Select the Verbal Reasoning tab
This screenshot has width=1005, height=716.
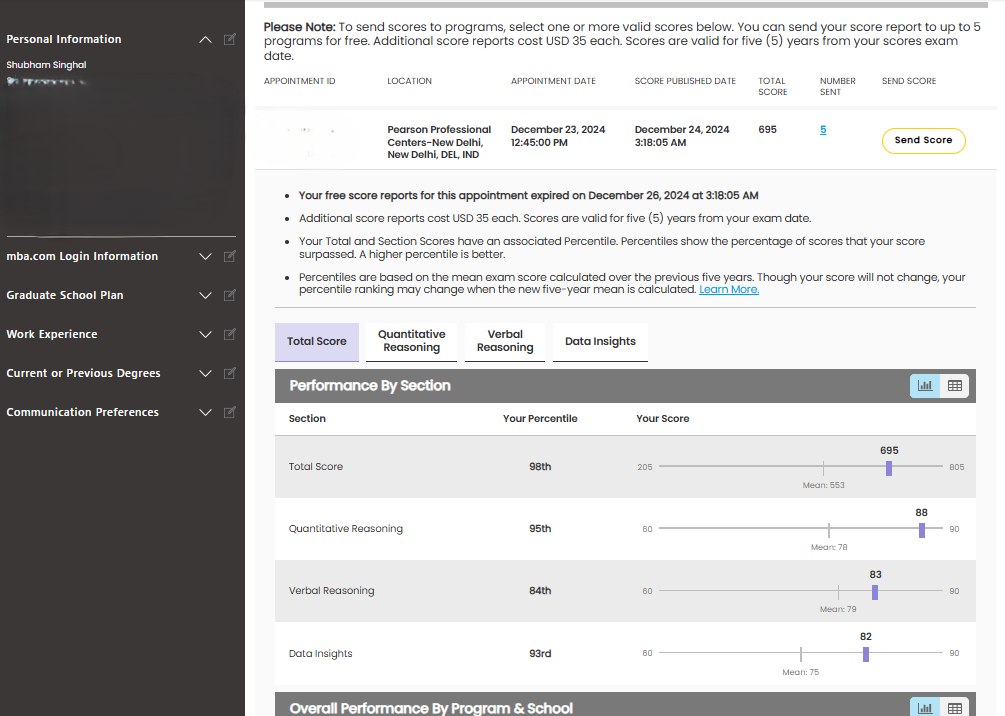(505, 341)
